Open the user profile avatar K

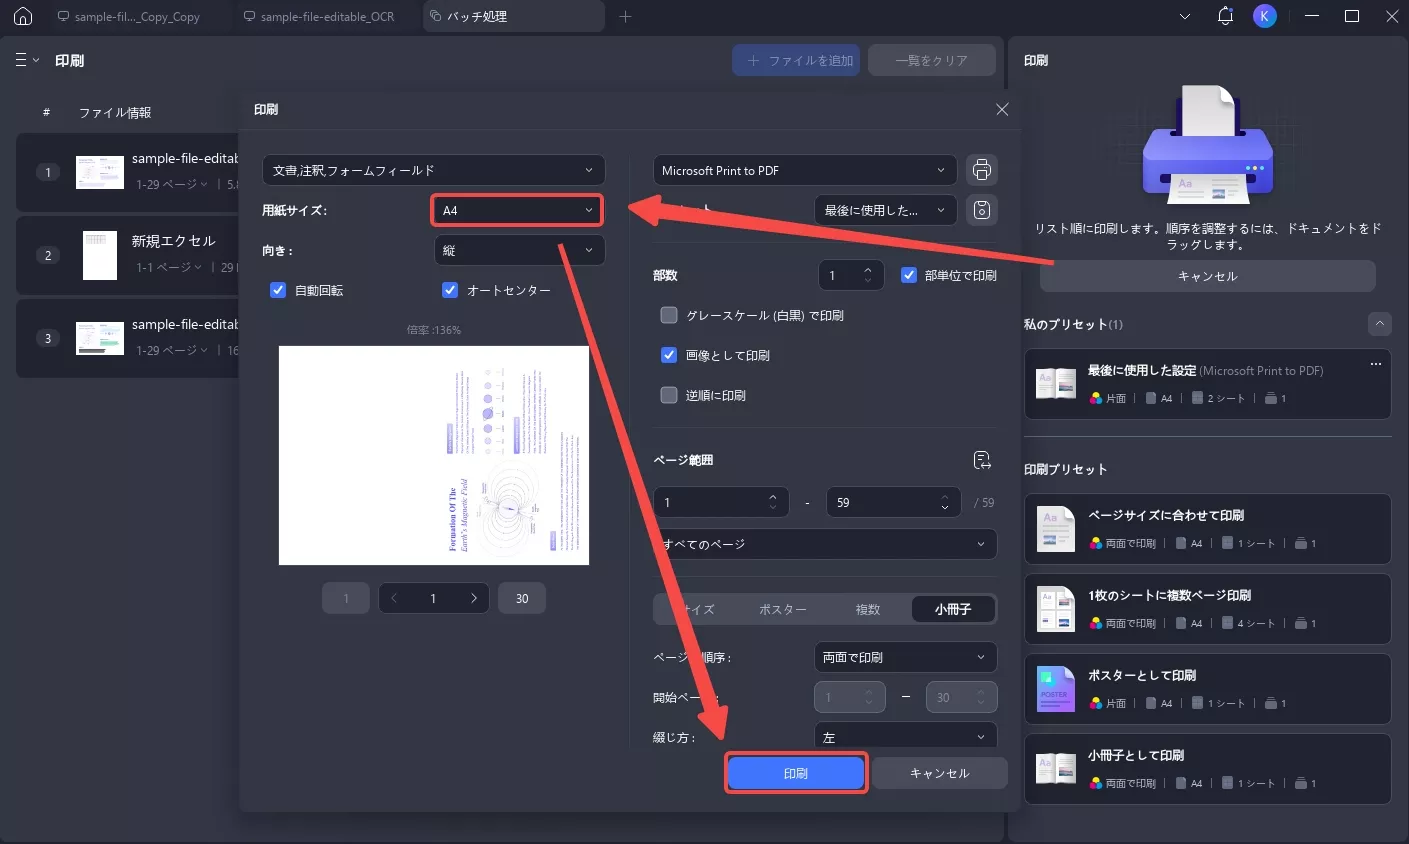click(x=1265, y=16)
